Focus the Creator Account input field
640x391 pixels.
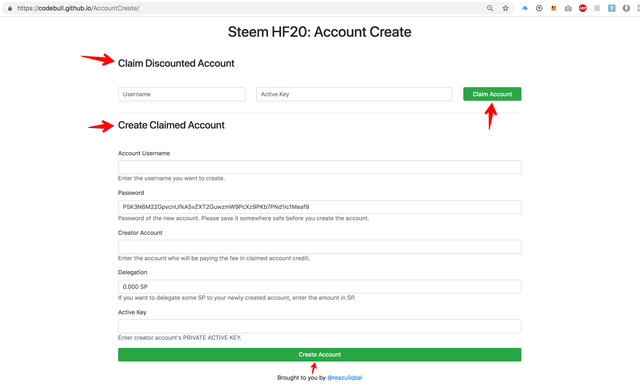(x=320, y=247)
